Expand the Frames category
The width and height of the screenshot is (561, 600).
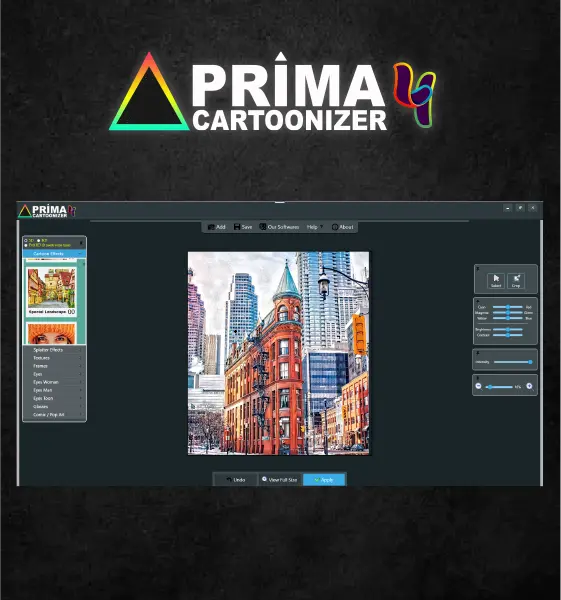(54, 366)
